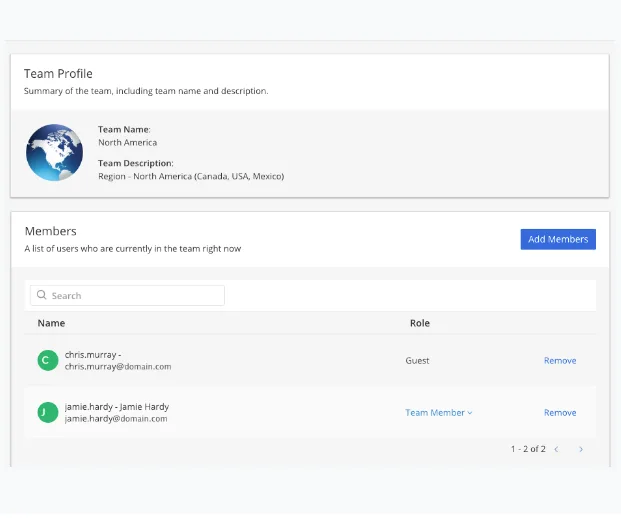Click the North America globe team image
Image resolution: width=621 pixels, height=518 pixels.
[x=54, y=152]
